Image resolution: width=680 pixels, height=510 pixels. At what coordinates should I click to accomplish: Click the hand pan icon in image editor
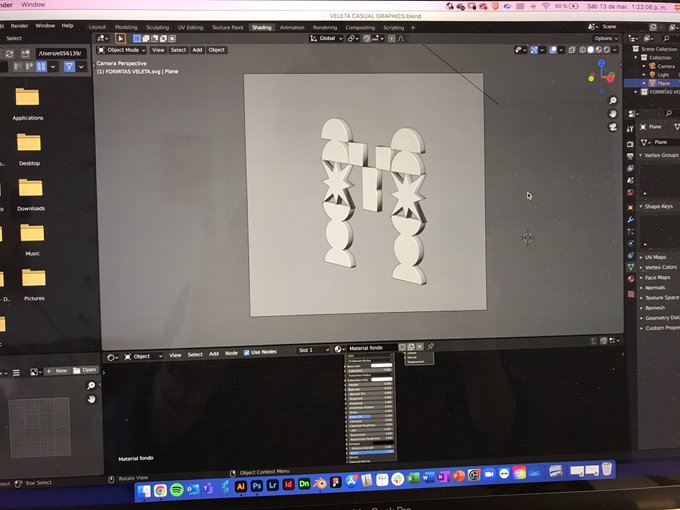91,399
